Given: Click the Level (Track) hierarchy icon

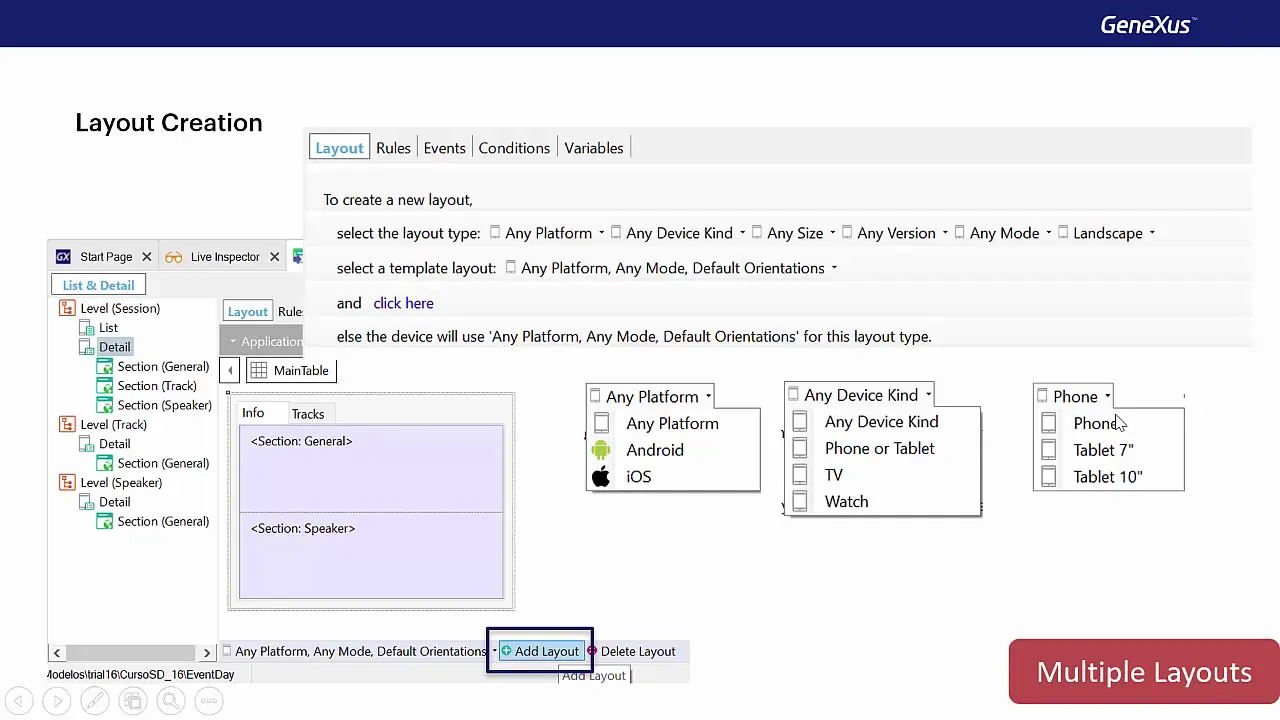Looking at the screenshot, I should click(68, 425).
